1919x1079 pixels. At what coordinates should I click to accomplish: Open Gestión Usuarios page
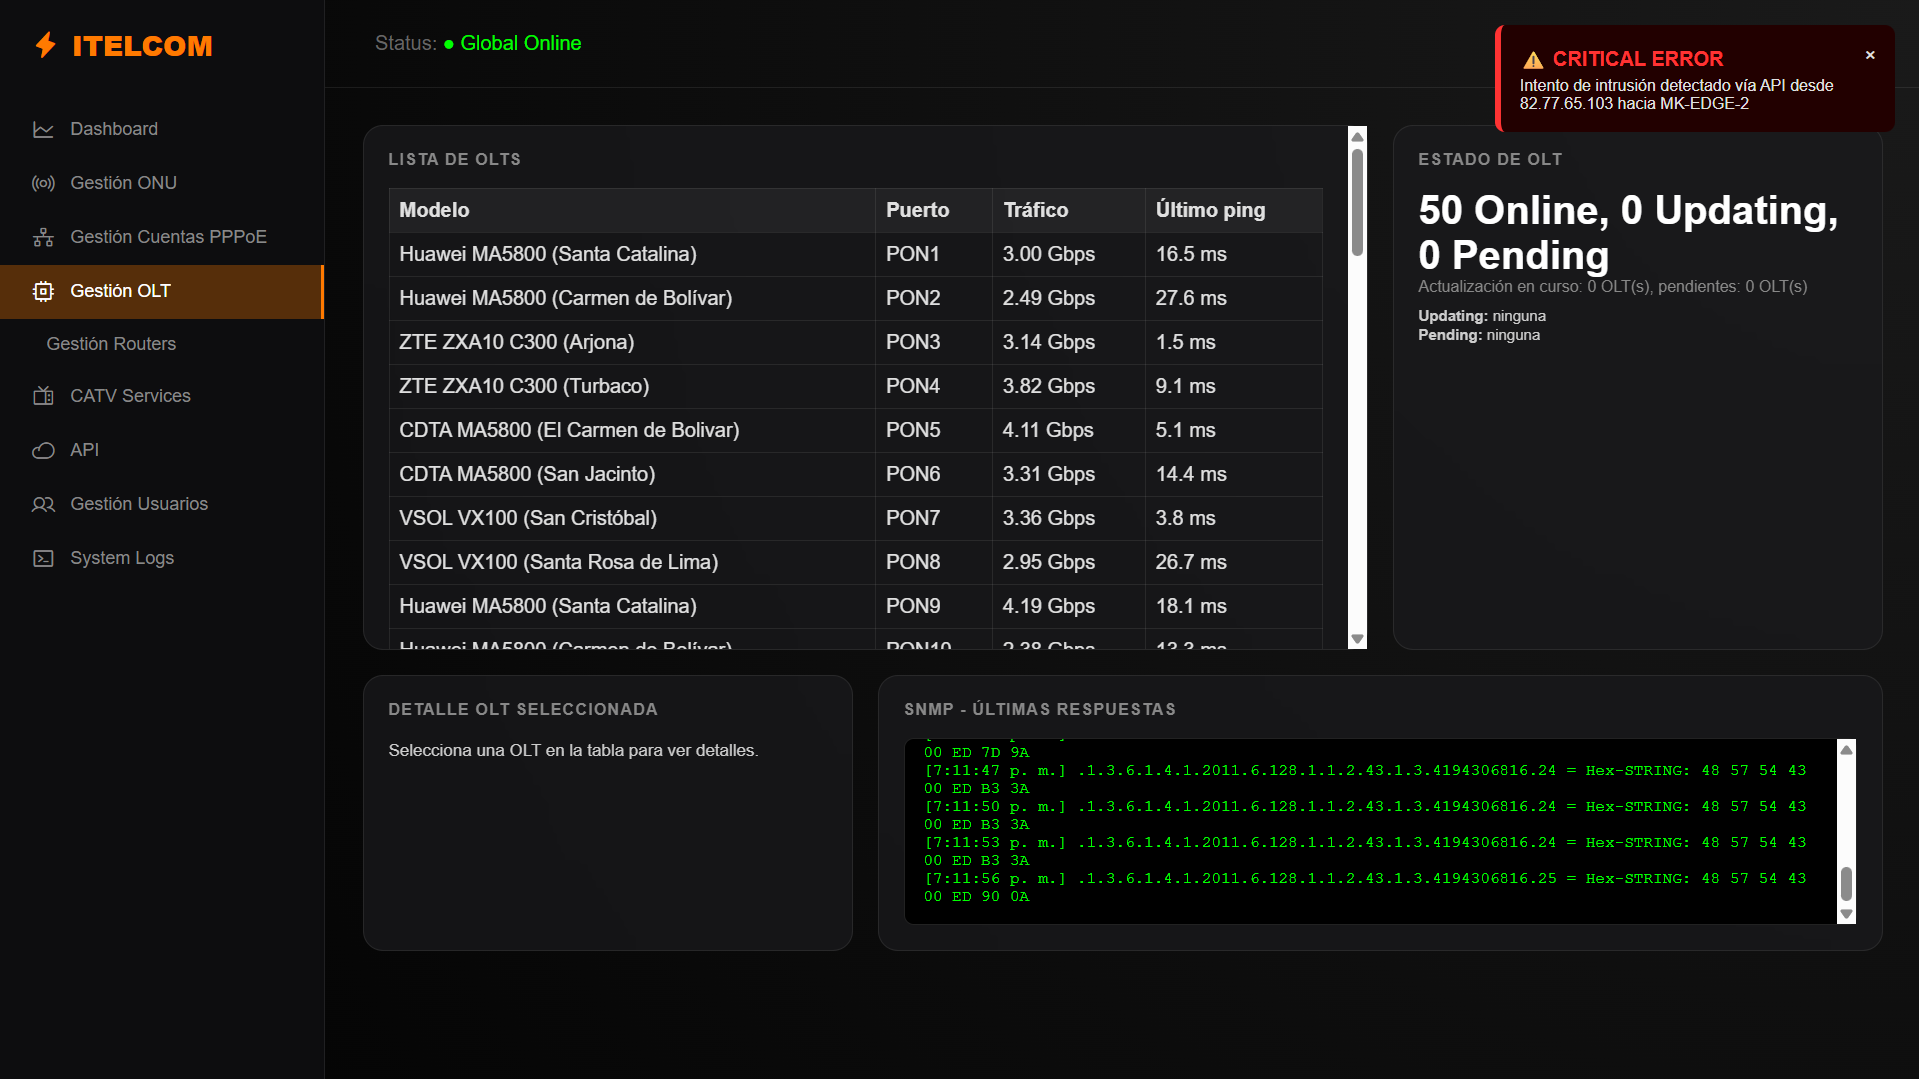pyautogui.click(x=162, y=504)
